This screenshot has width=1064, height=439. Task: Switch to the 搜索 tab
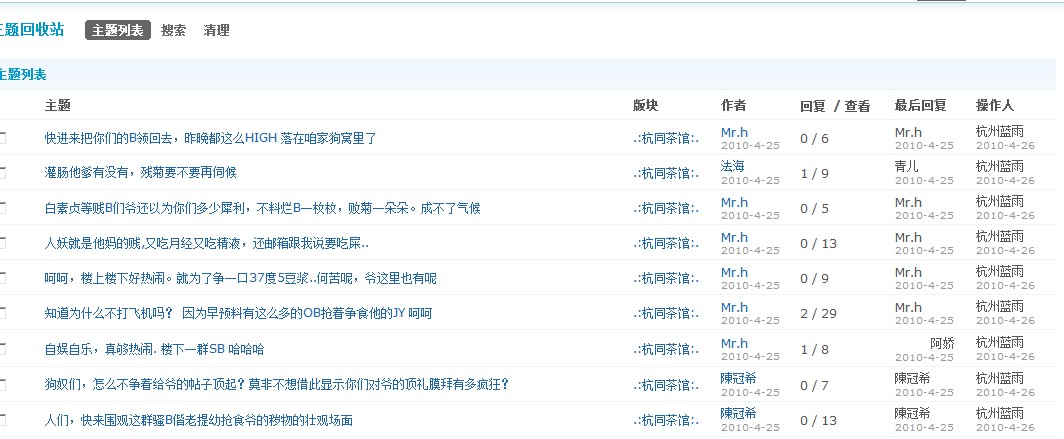tap(173, 31)
